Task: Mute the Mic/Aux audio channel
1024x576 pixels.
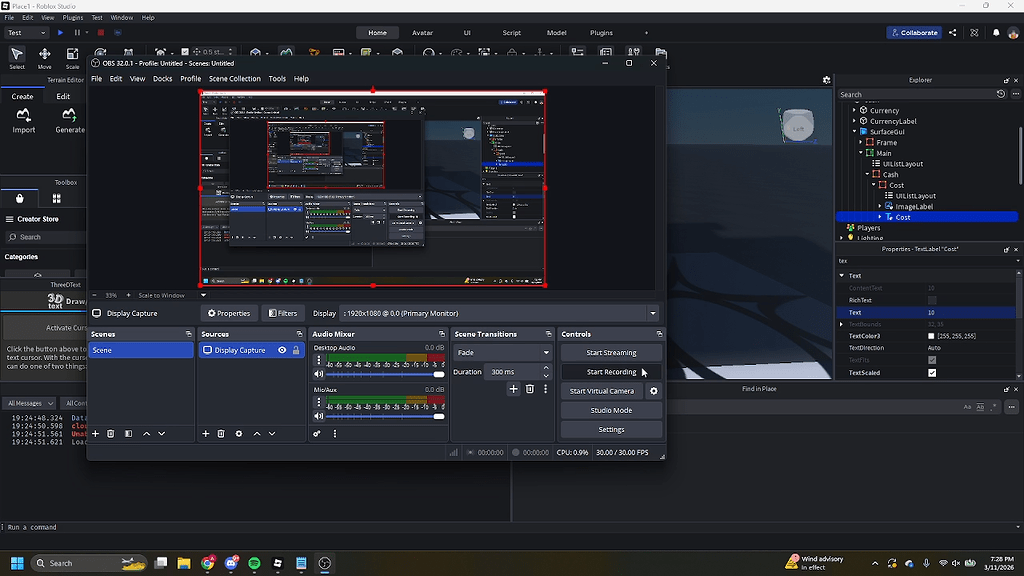Action: point(319,416)
